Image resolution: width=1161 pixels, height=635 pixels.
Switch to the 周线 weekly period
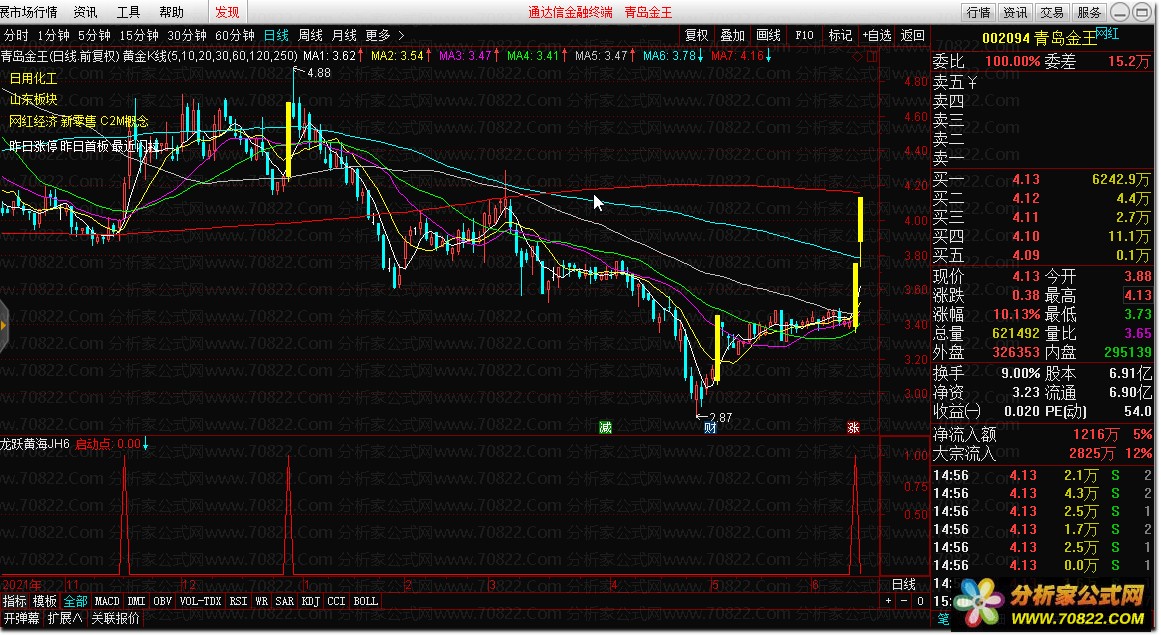pyautogui.click(x=310, y=35)
